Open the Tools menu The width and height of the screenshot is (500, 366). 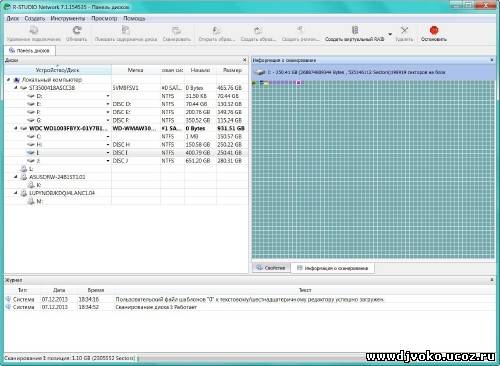coord(68,18)
